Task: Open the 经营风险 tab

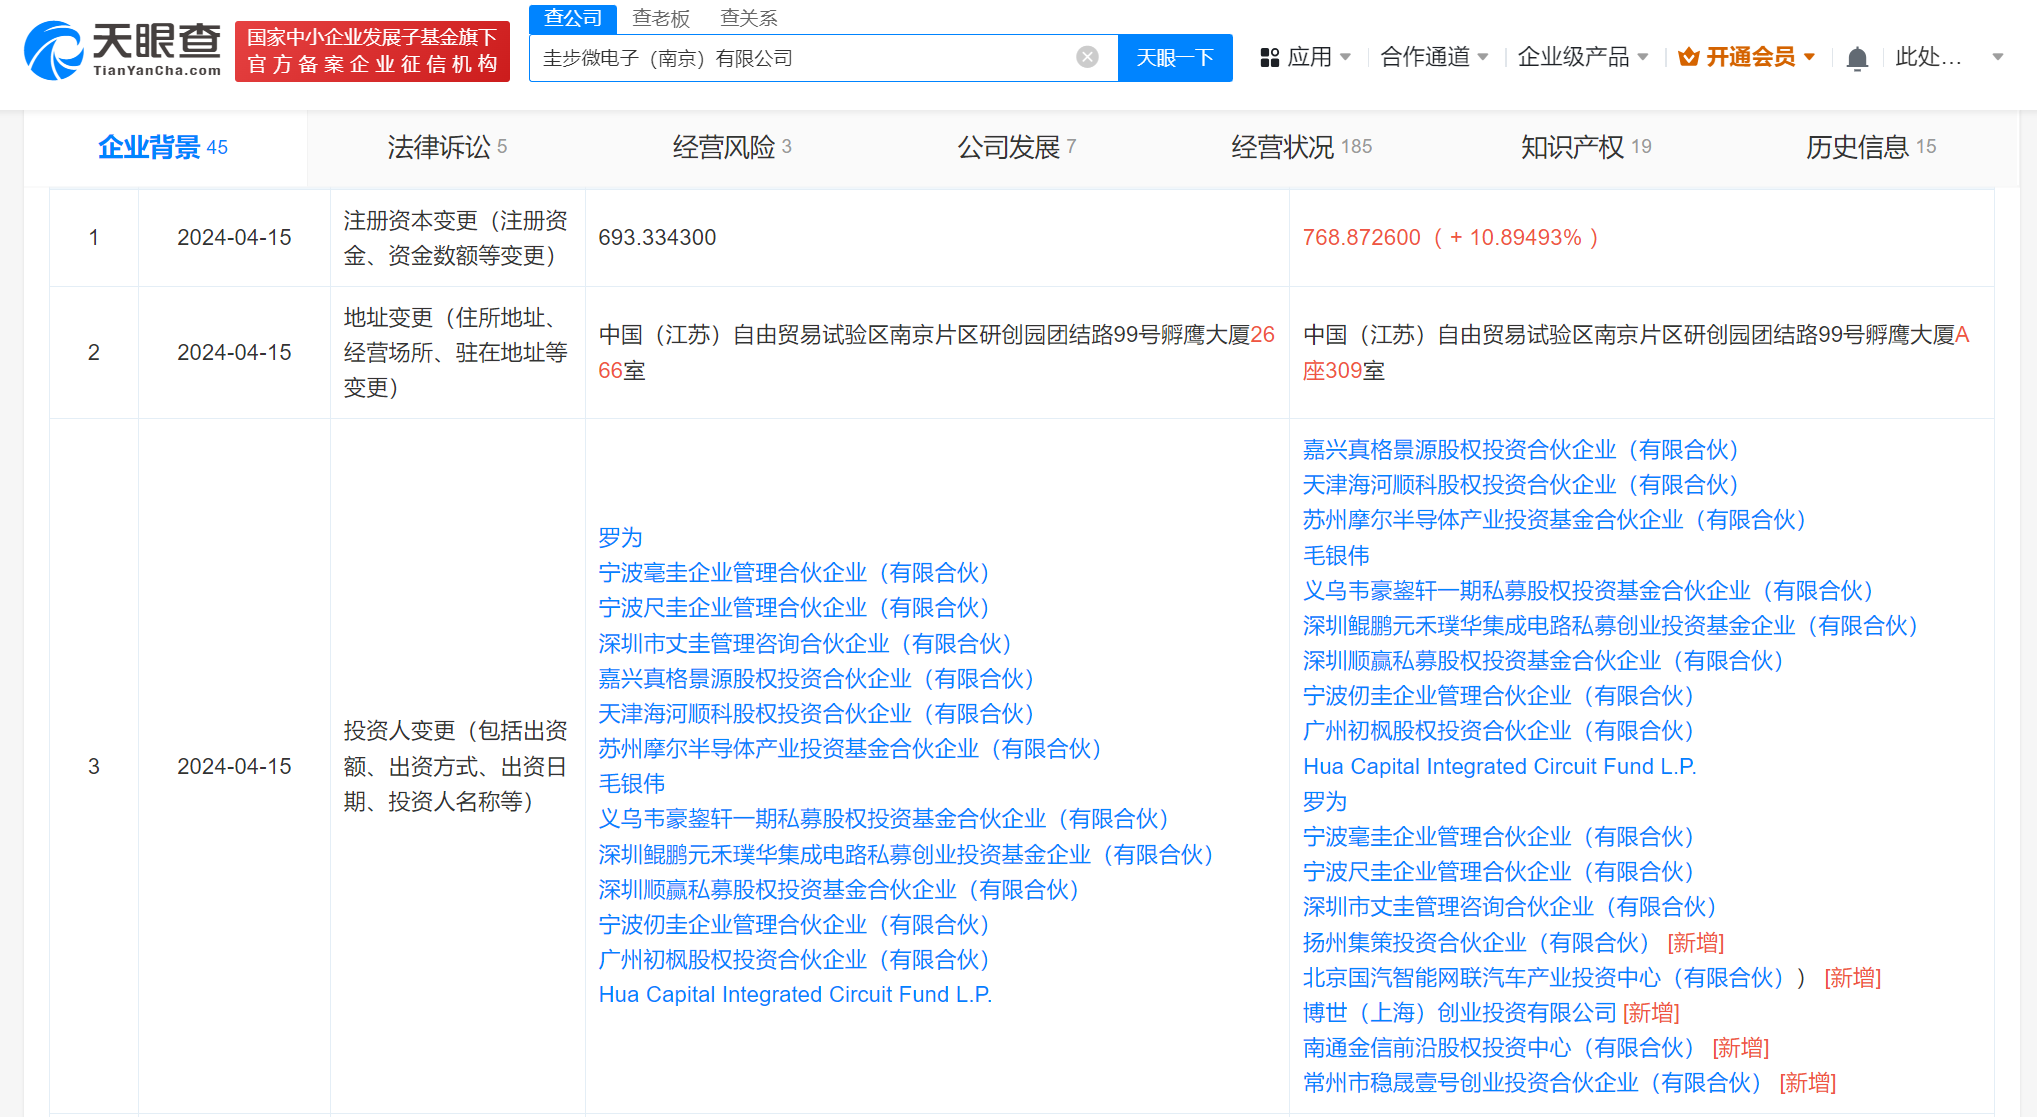Action: click(x=732, y=147)
